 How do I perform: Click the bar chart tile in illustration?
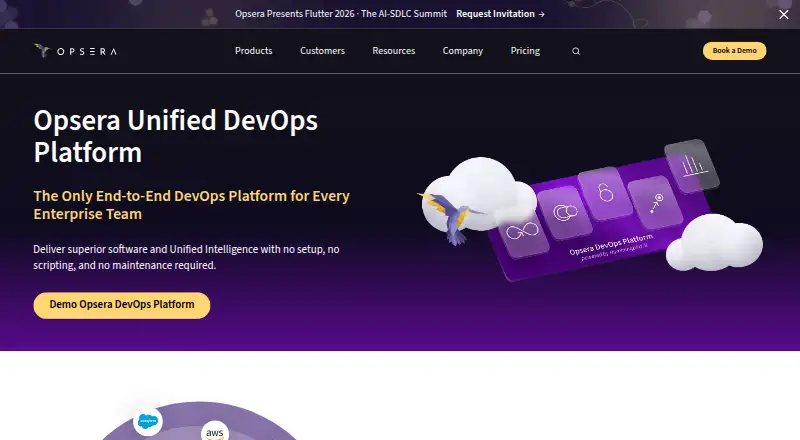tap(692, 165)
